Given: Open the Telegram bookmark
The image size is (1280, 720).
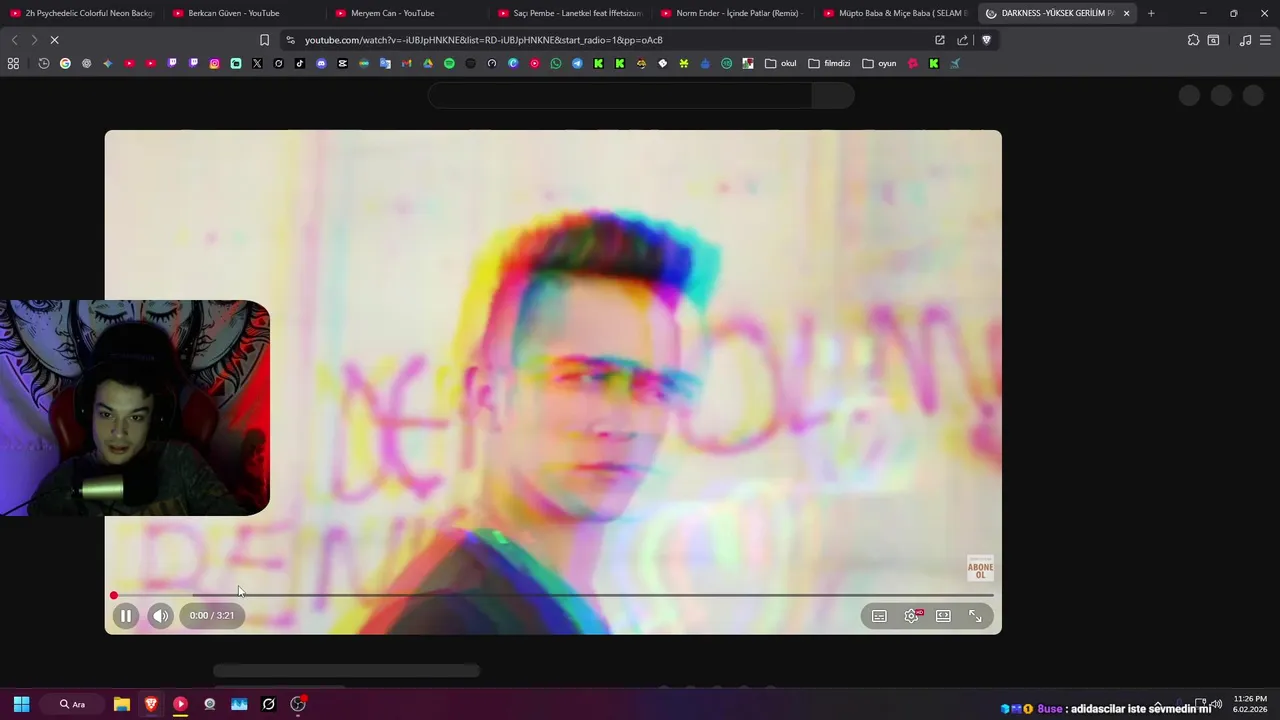Looking at the screenshot, I should [x=577, y=63].
